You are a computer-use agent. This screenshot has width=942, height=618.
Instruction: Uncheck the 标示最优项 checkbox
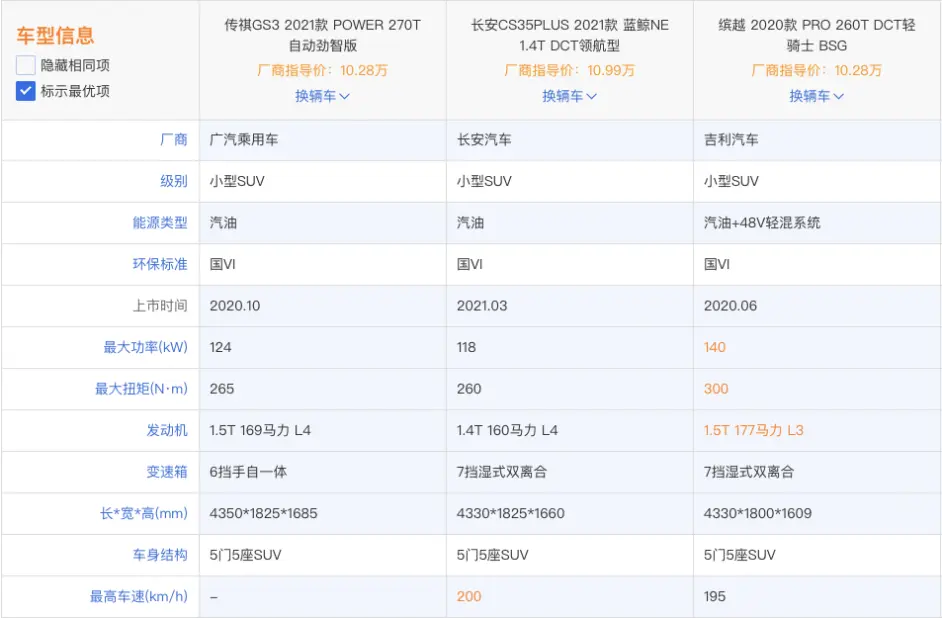point(25,91)
